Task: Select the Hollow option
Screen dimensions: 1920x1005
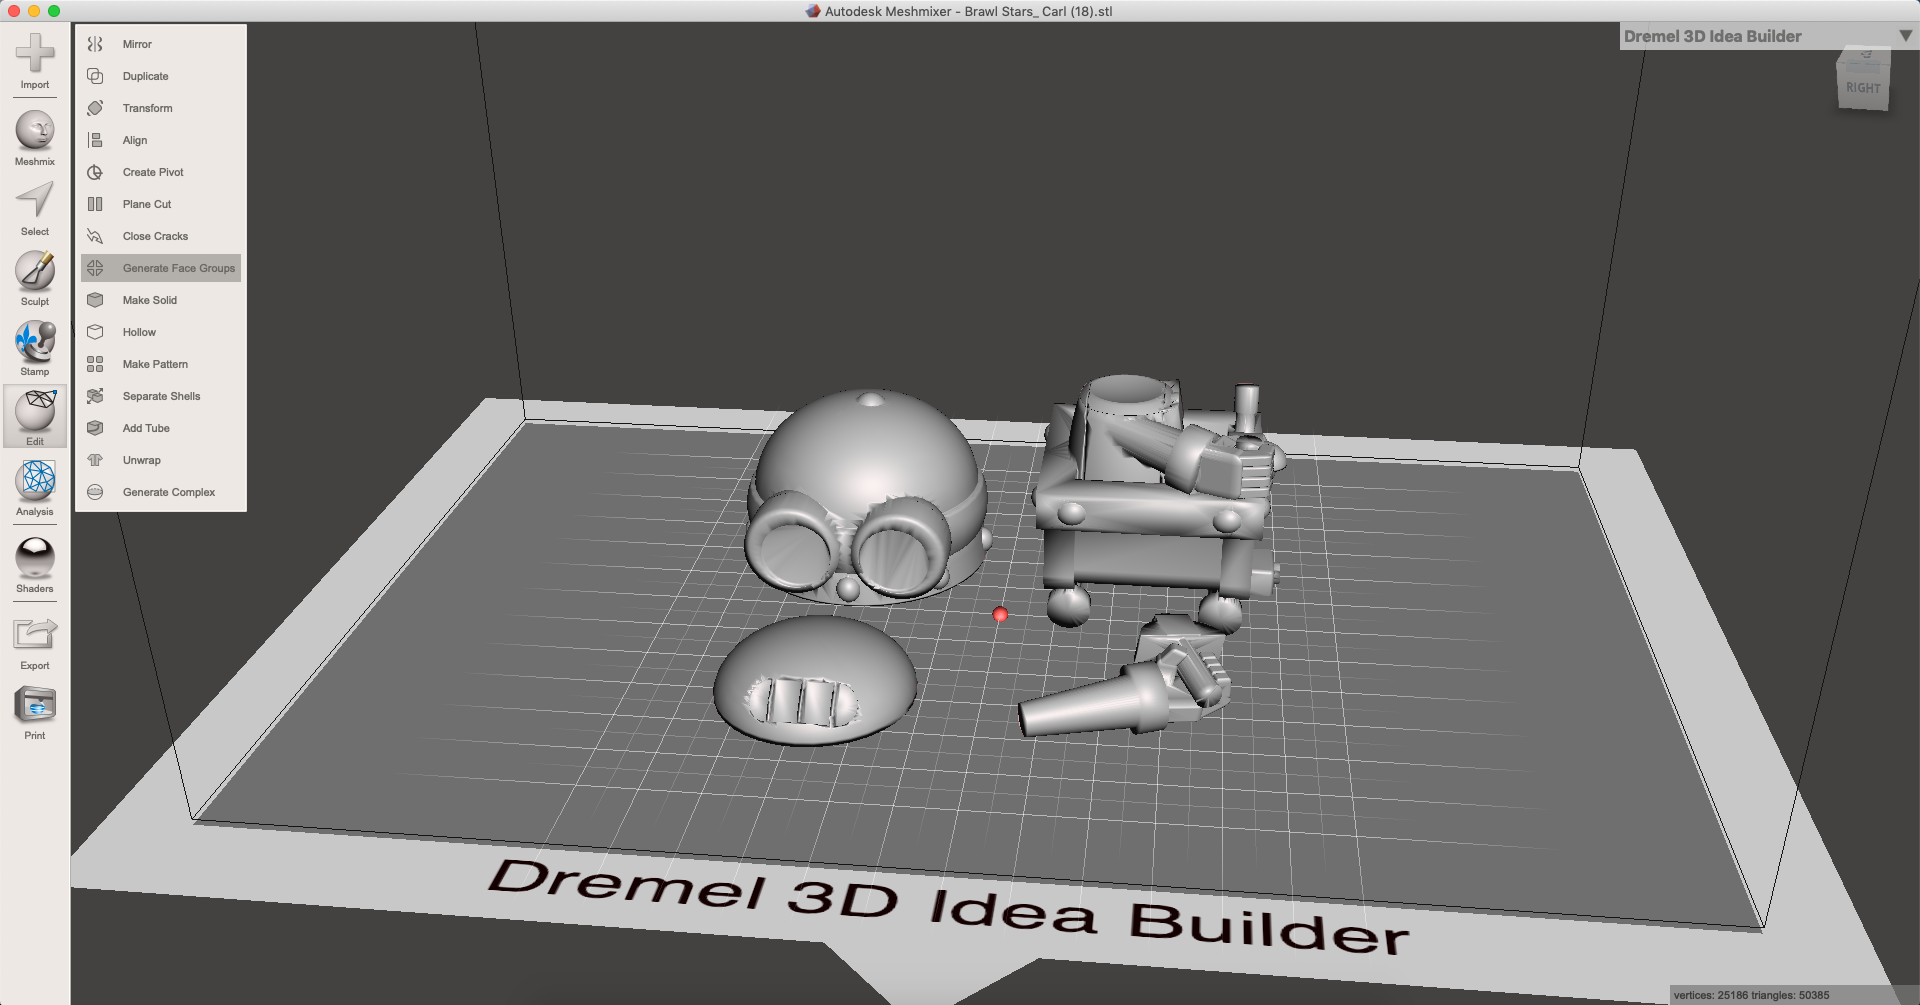Action: click(x=161, y=332)
